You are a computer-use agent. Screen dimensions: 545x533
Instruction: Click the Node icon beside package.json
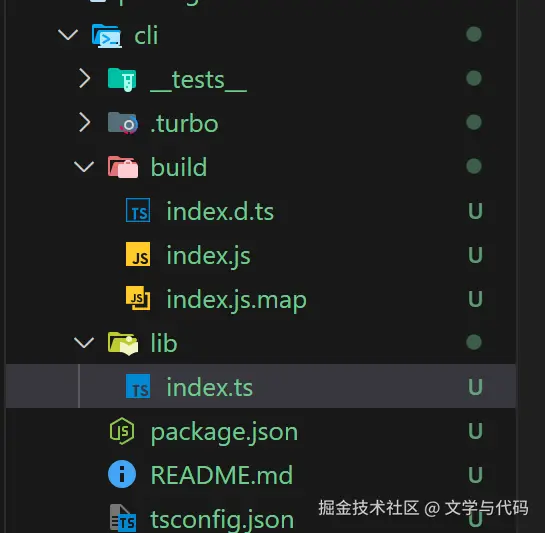(x=122, y=431)
